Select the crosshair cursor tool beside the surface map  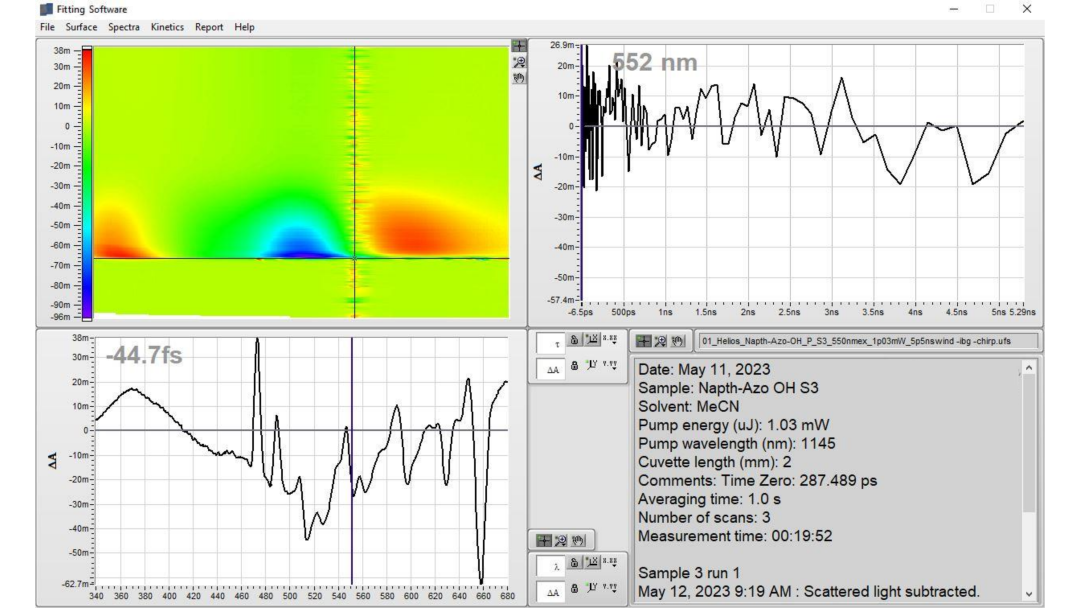click(519, 46)
